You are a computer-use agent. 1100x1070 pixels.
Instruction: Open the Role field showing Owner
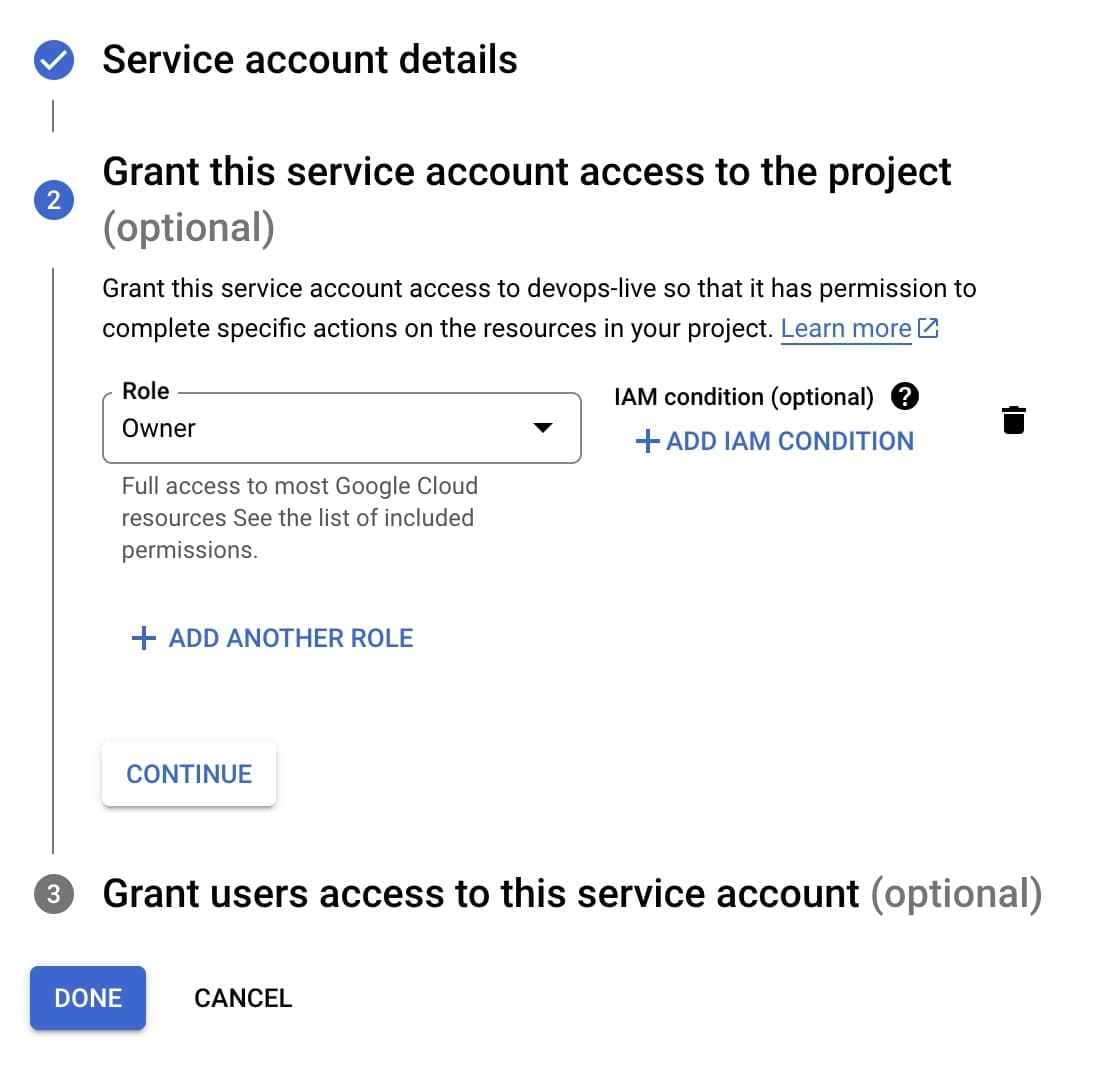point(320,428)
